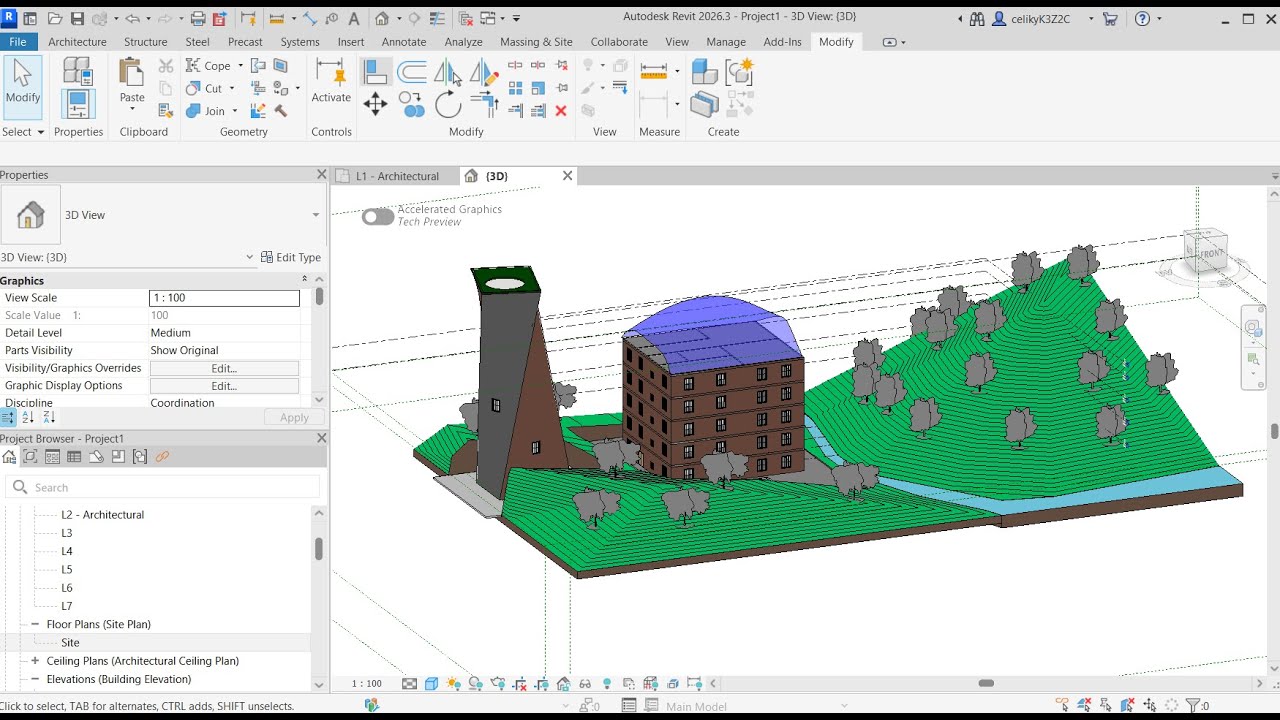Click the Edit Type button
Viewport: 1280px width, 720px height.
pyautogui.click(x=291, y=257)
